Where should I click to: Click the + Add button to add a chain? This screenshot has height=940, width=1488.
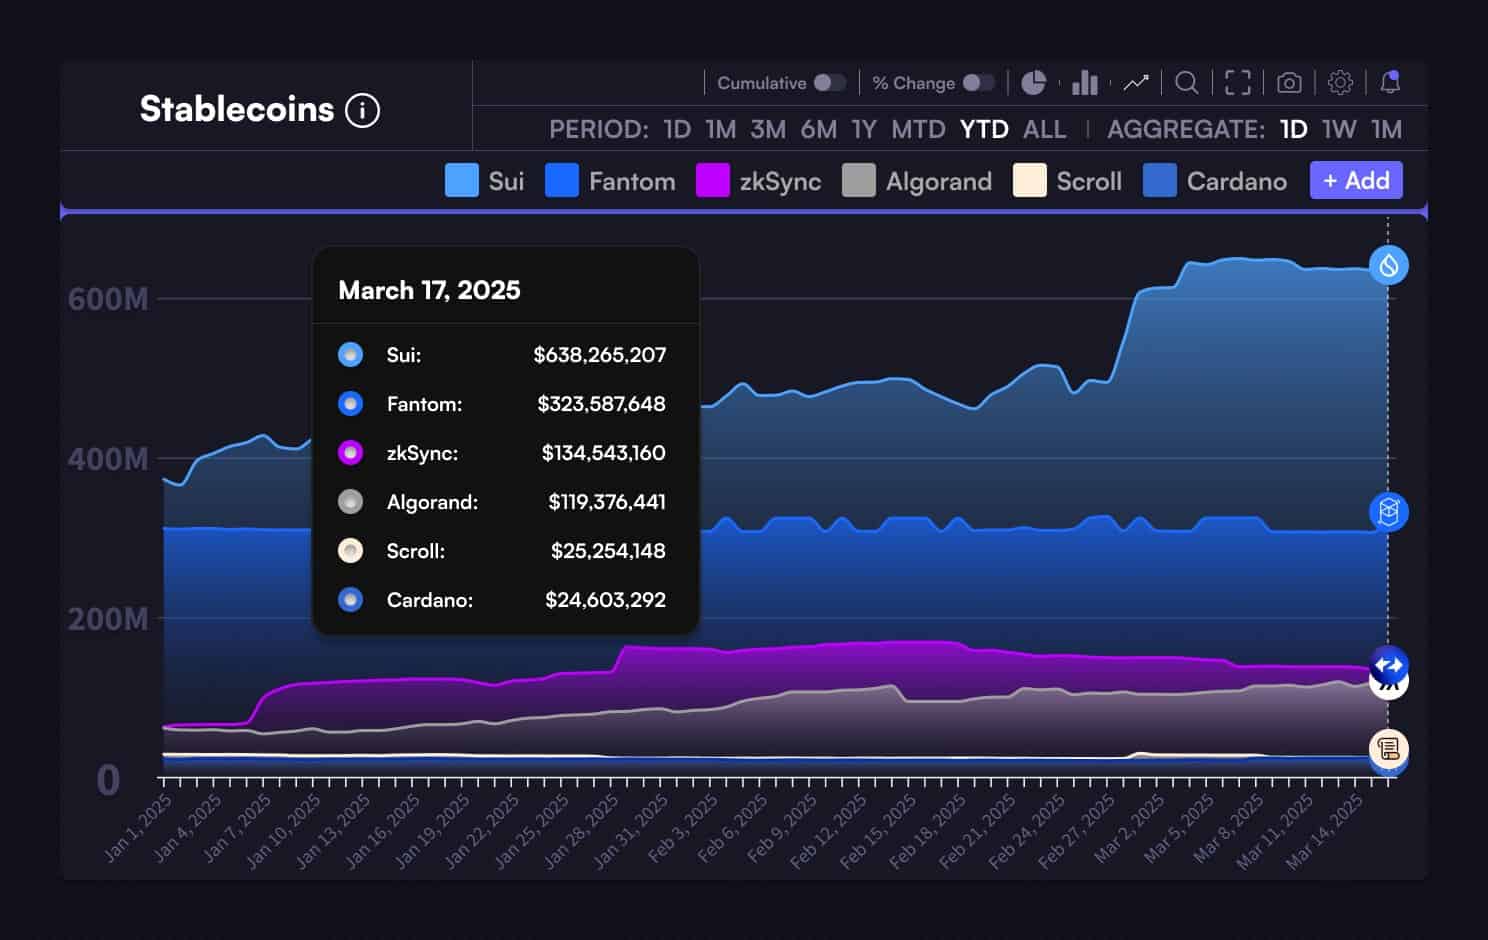click(1356, 181)
